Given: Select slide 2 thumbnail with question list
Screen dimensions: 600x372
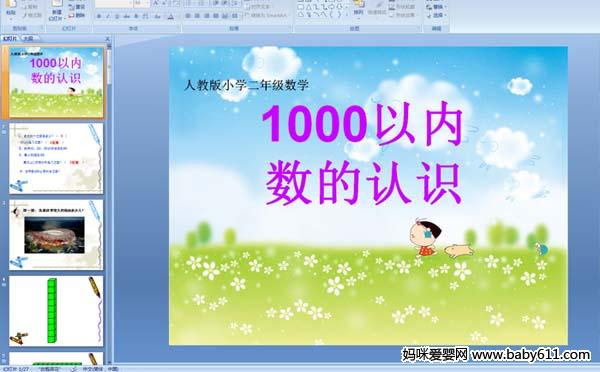Looking at the screenshot, I should point(56,158).
